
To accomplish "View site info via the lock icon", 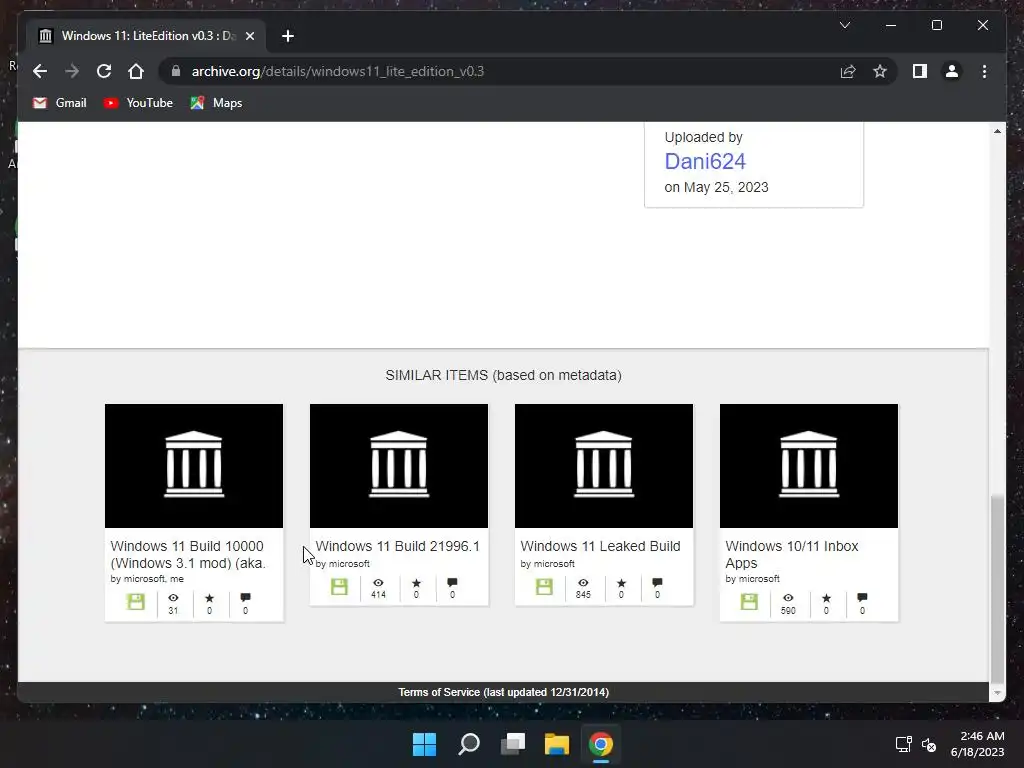I will point(176,71).
